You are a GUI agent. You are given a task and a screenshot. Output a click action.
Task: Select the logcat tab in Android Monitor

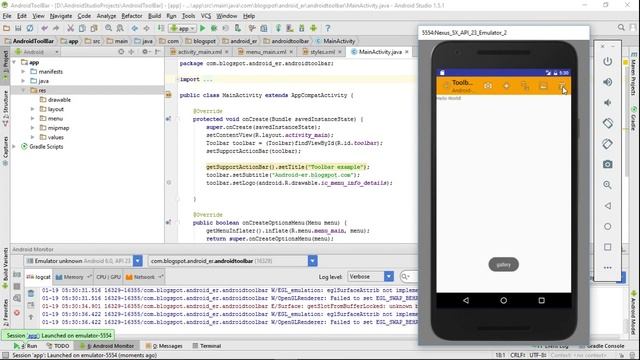pos(38,277)
